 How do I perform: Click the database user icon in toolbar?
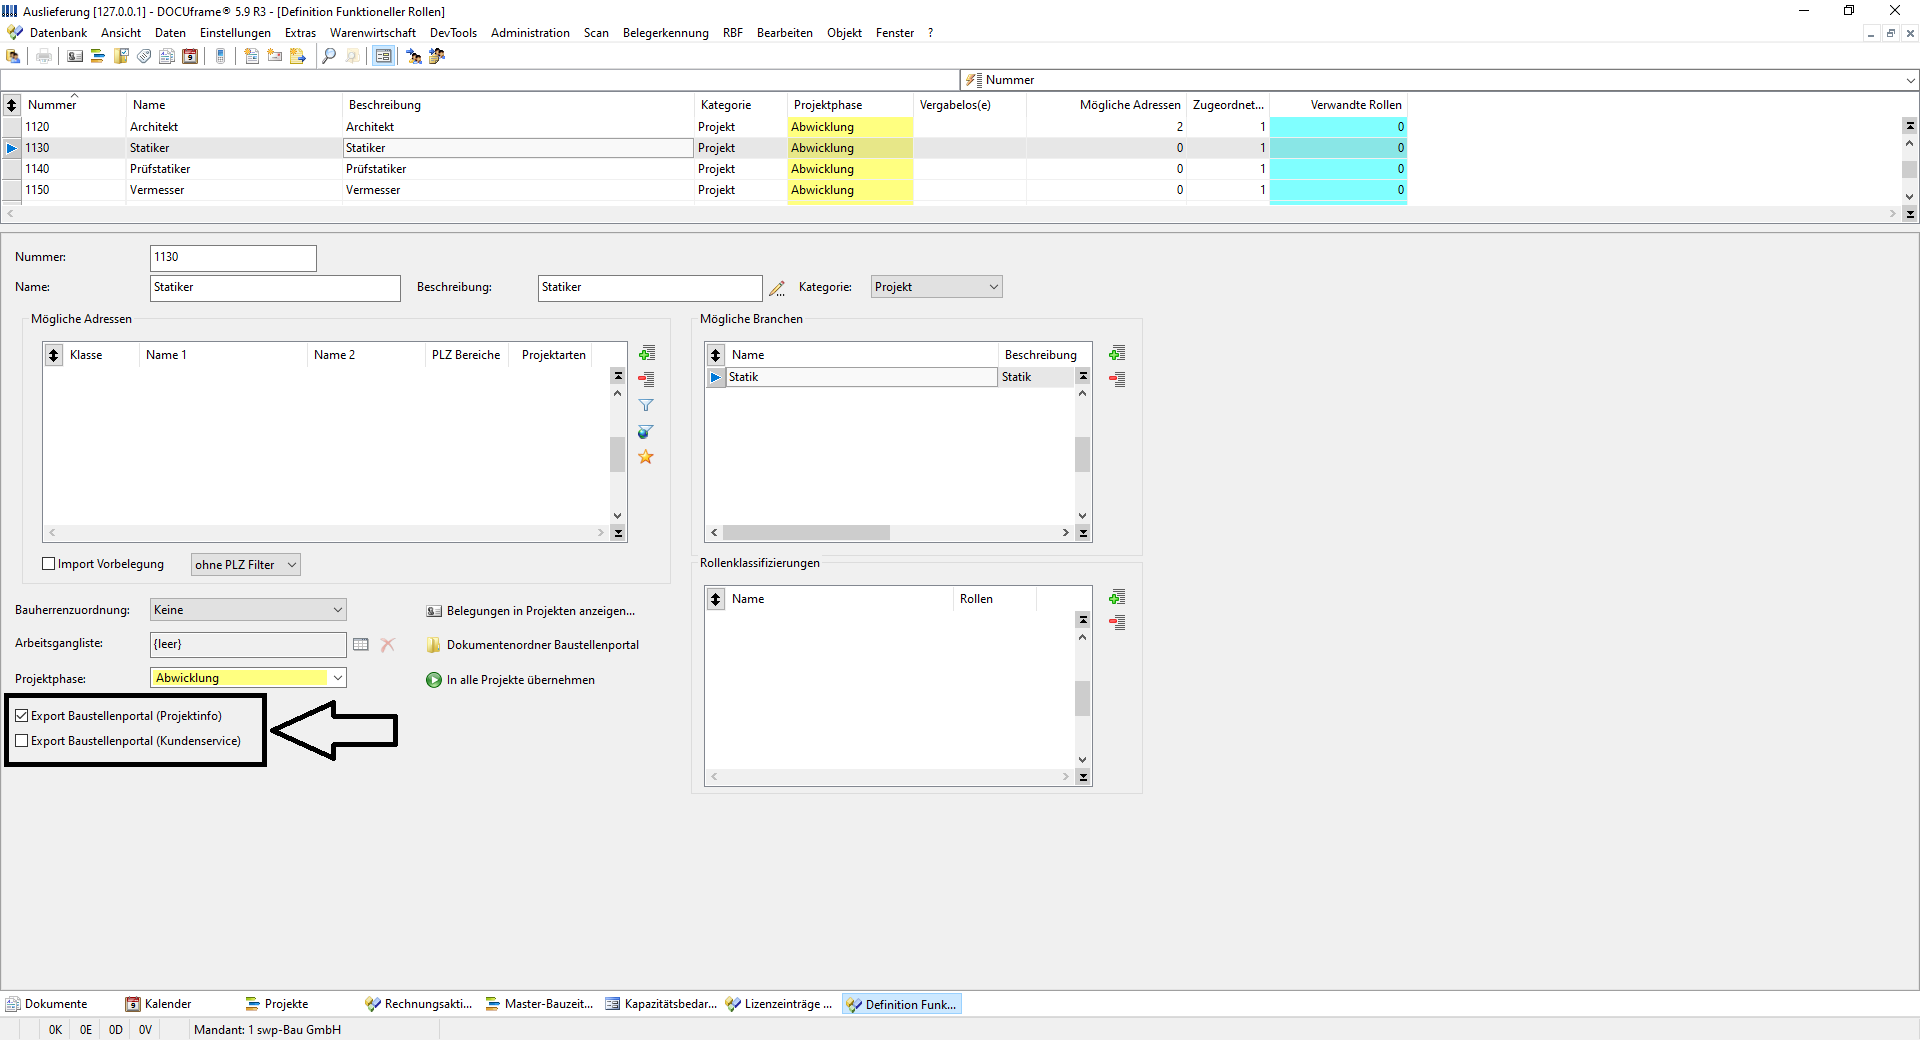coord(13,56)
